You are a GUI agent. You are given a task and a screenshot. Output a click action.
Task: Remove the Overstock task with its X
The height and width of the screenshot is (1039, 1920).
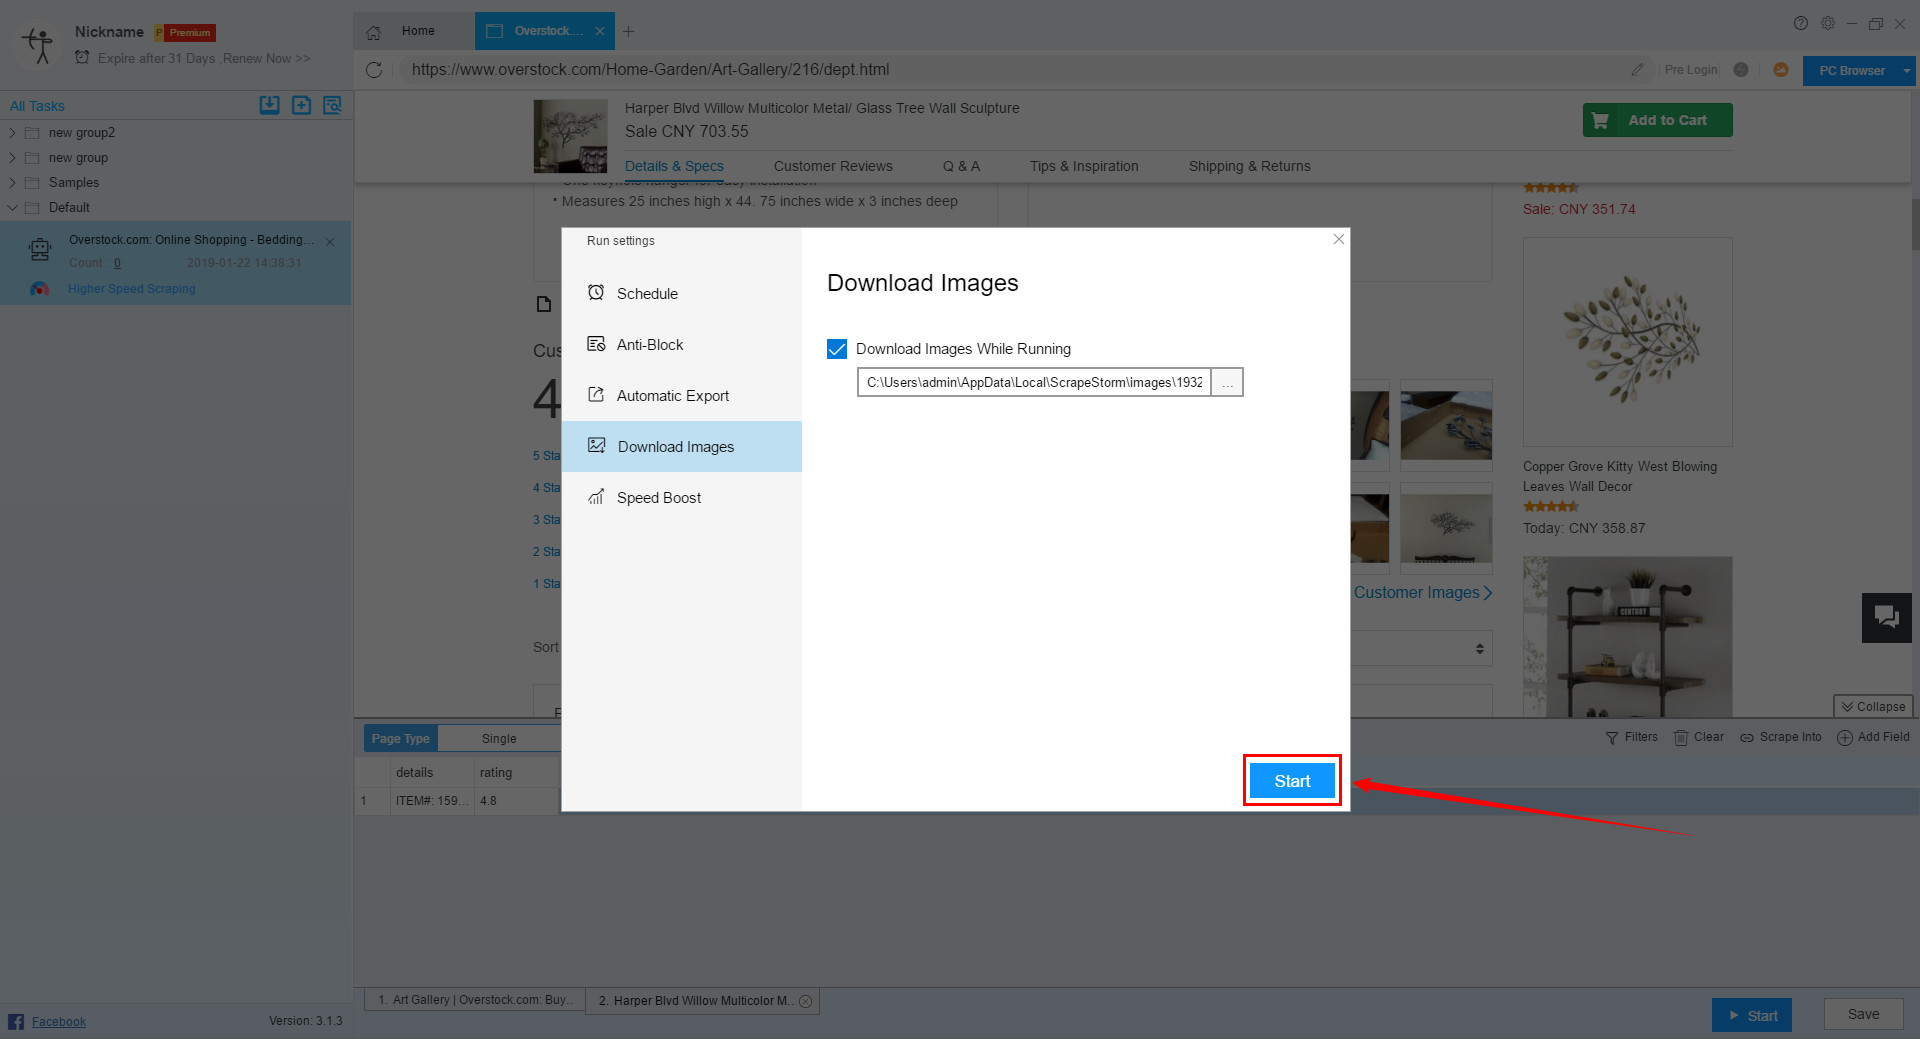click(330, 242)
